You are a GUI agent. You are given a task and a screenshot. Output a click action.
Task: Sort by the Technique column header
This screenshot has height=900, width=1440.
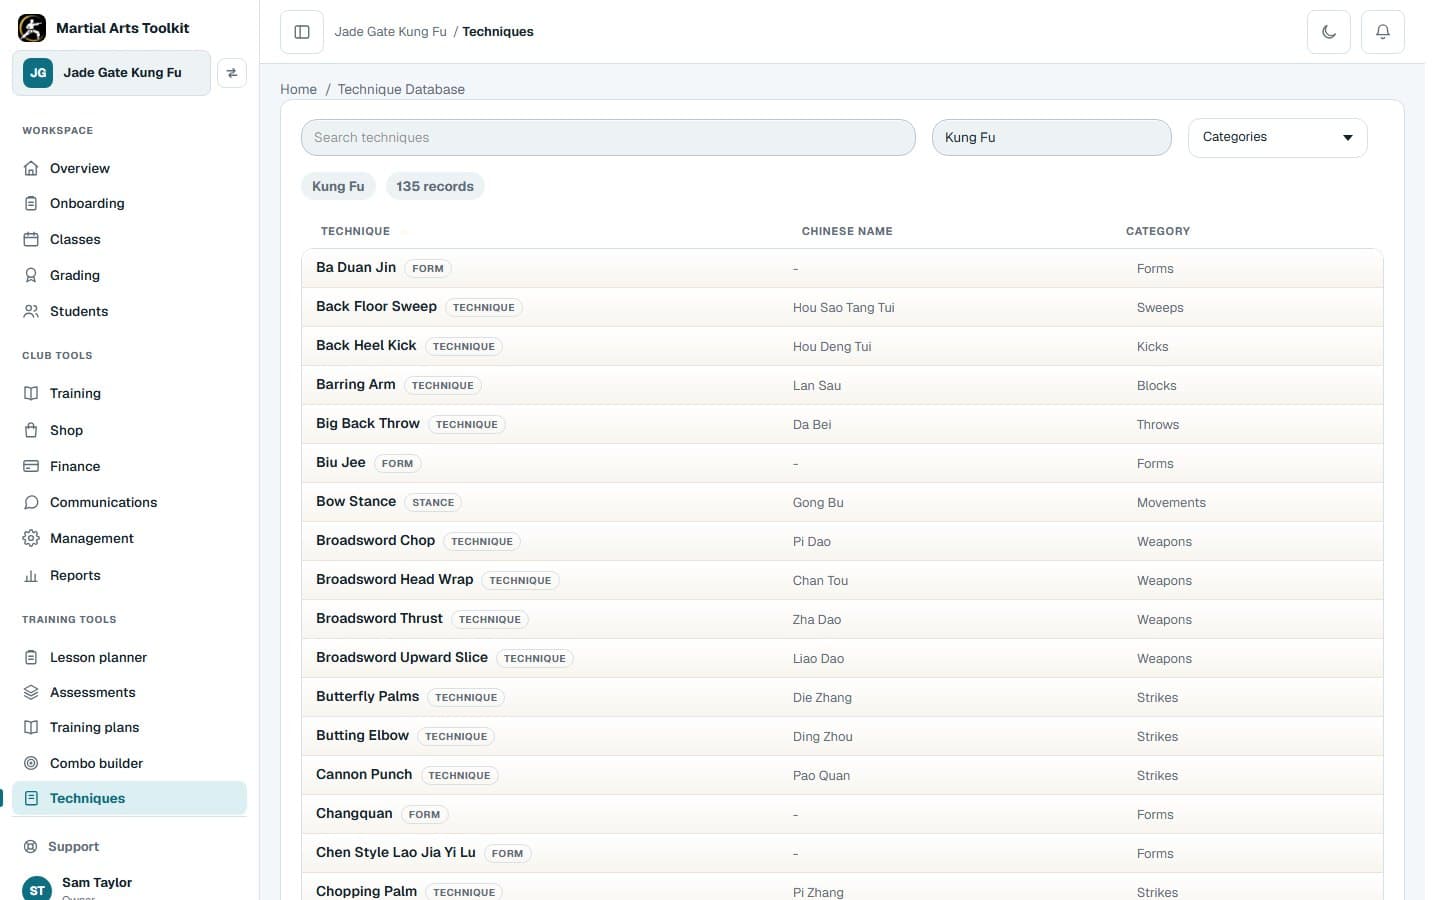click(355, 231)
